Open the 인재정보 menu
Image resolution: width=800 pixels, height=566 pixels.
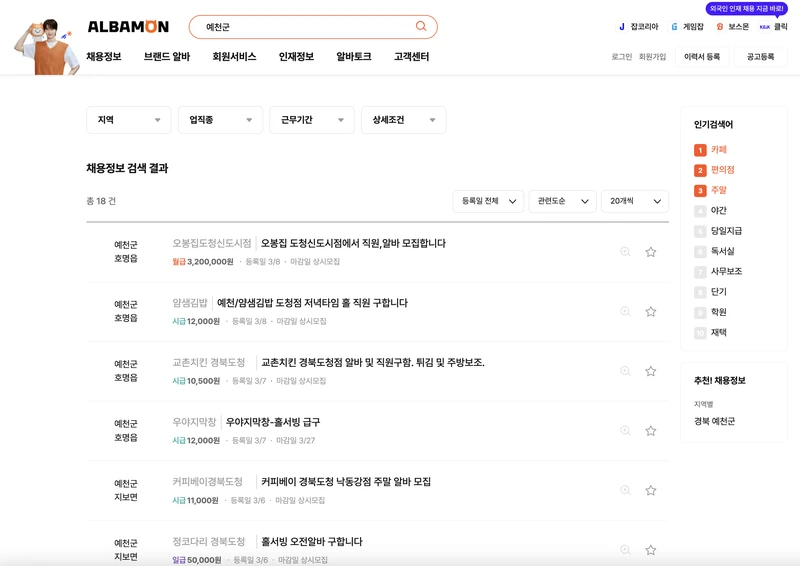[296, 57]
